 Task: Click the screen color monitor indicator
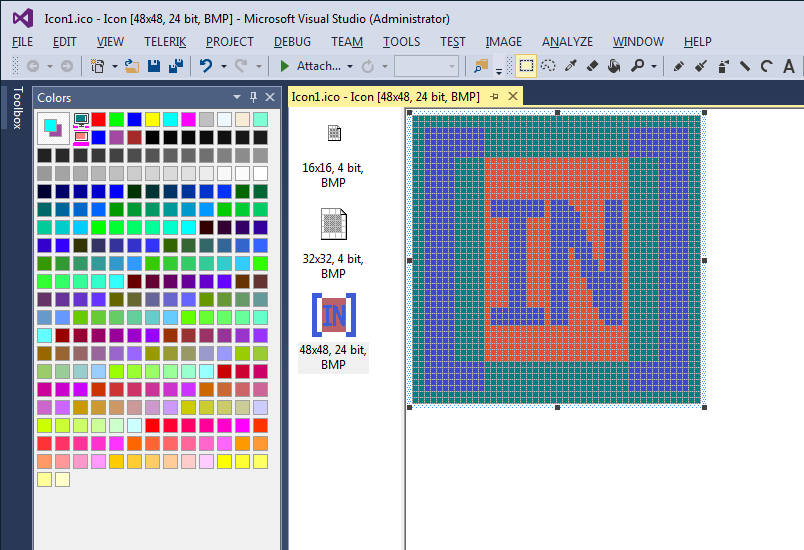(x=81, y=120)
